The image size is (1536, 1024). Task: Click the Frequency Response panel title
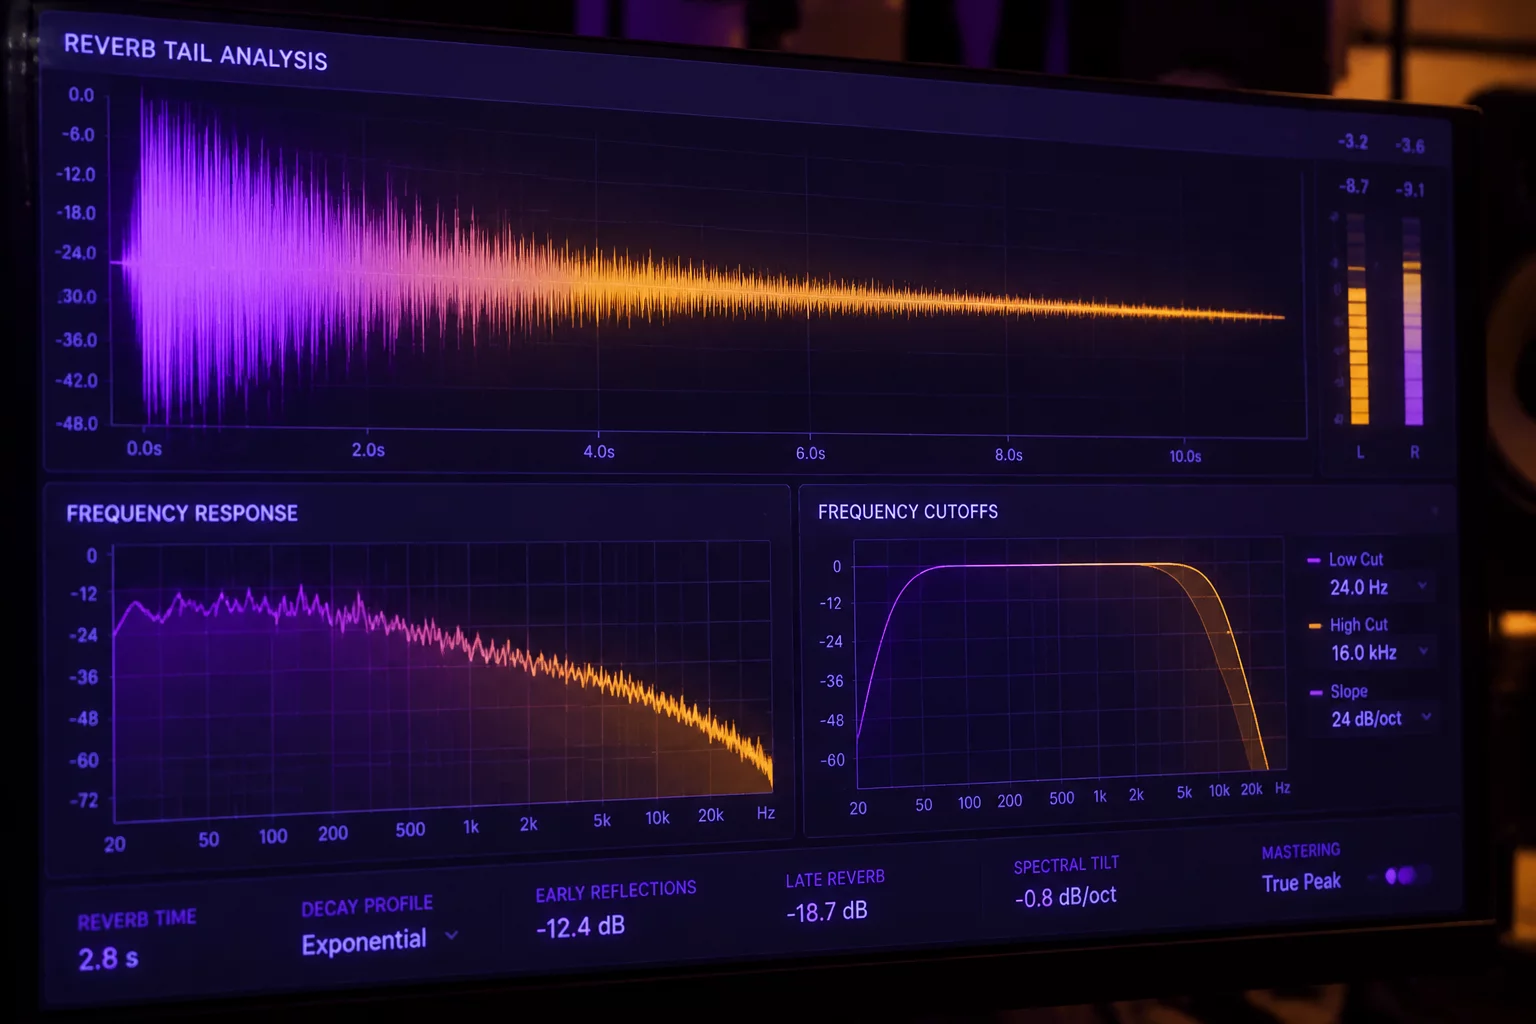pos(182,513)
